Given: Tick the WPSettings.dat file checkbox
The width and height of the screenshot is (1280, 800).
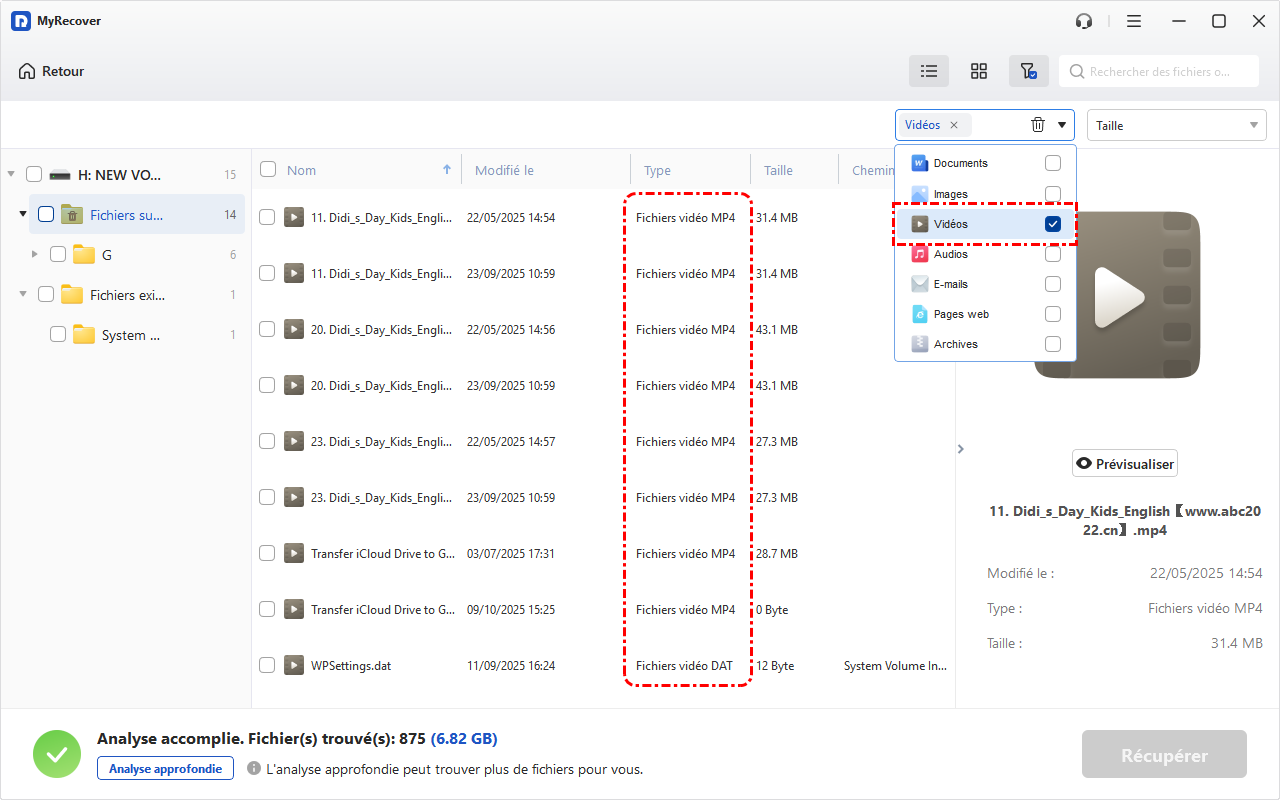Looking at the screenshot, I should tap(267, 665).
